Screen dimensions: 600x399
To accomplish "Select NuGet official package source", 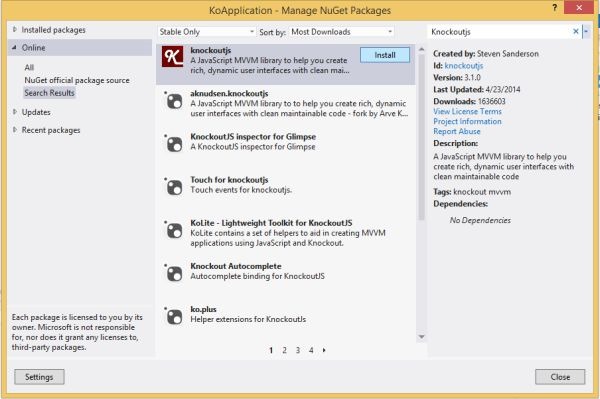I will [x=77, y=80].
